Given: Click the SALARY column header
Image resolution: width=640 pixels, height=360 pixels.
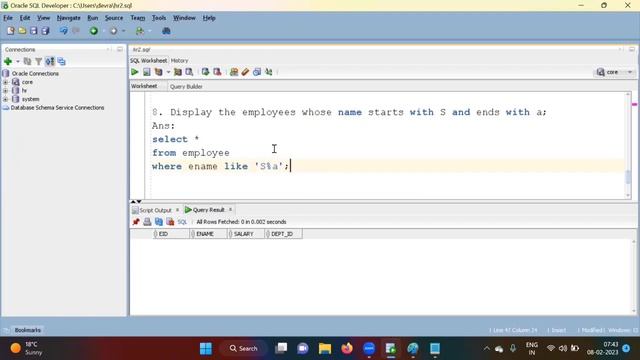Looking at the screenshot, I should [x=245, y=234].
